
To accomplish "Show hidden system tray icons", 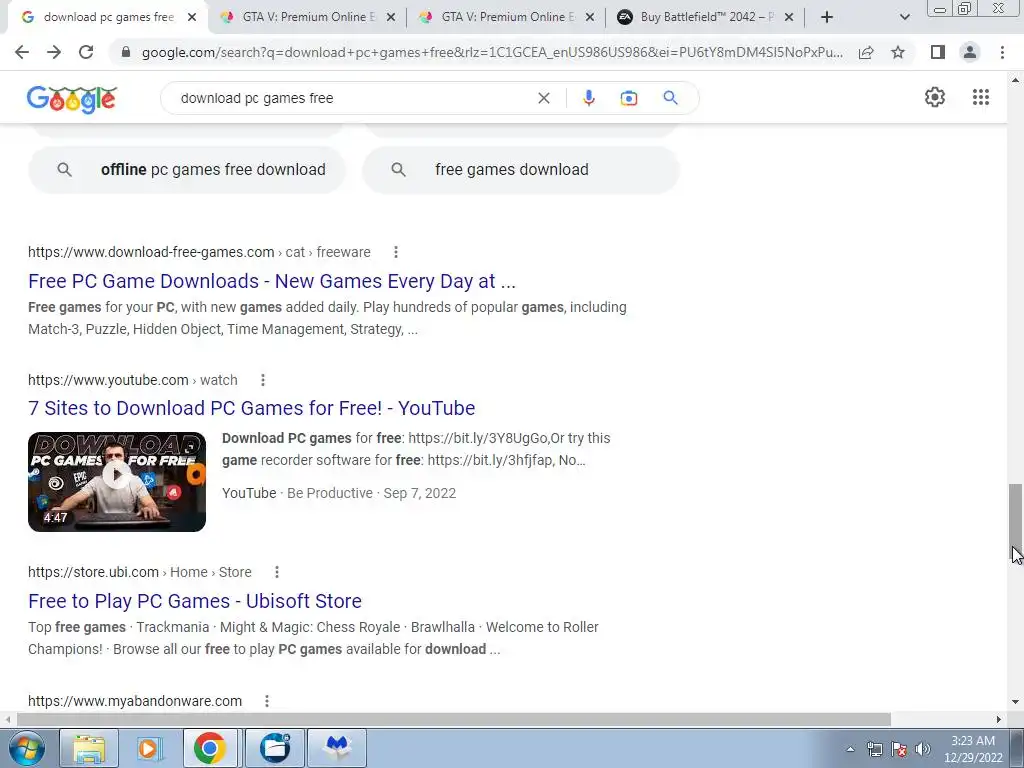I will click(850, 750).
